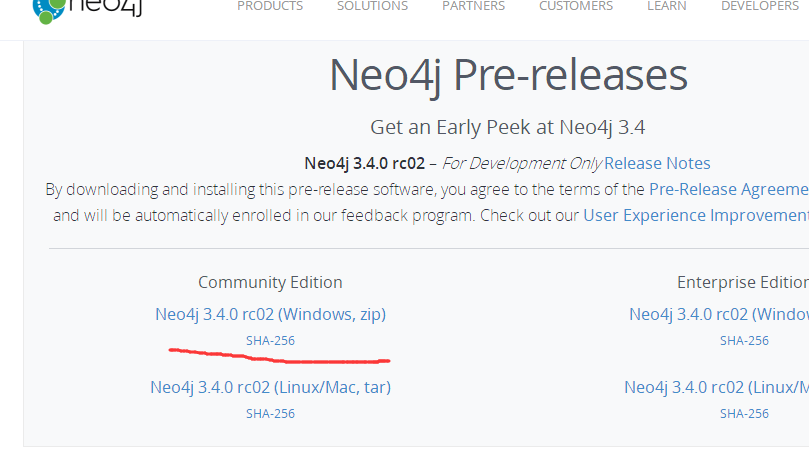Image resolution: width=809 pixels, height=452 pixels.
Task: Open SHA-256 link under Enterprise Windows download
Action: pyautogui.click(x=745, y=341)
